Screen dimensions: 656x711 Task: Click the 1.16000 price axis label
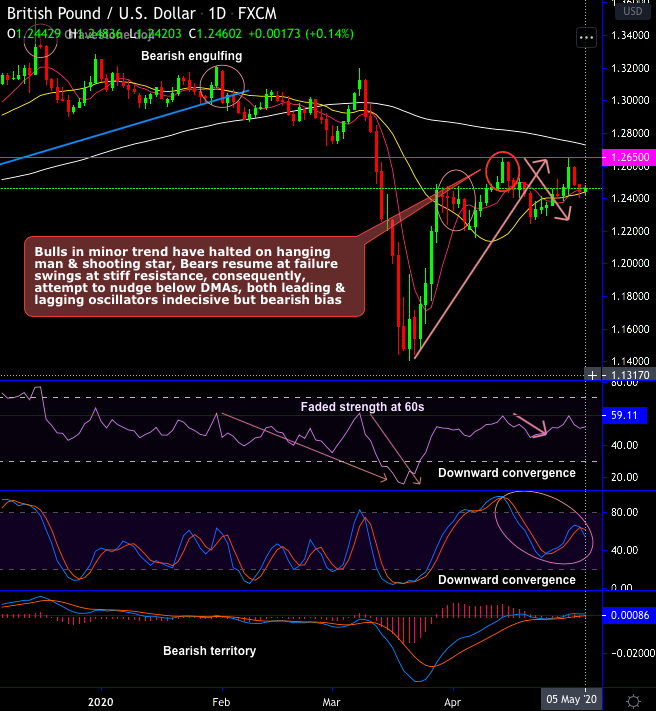(x=630, y=329)
